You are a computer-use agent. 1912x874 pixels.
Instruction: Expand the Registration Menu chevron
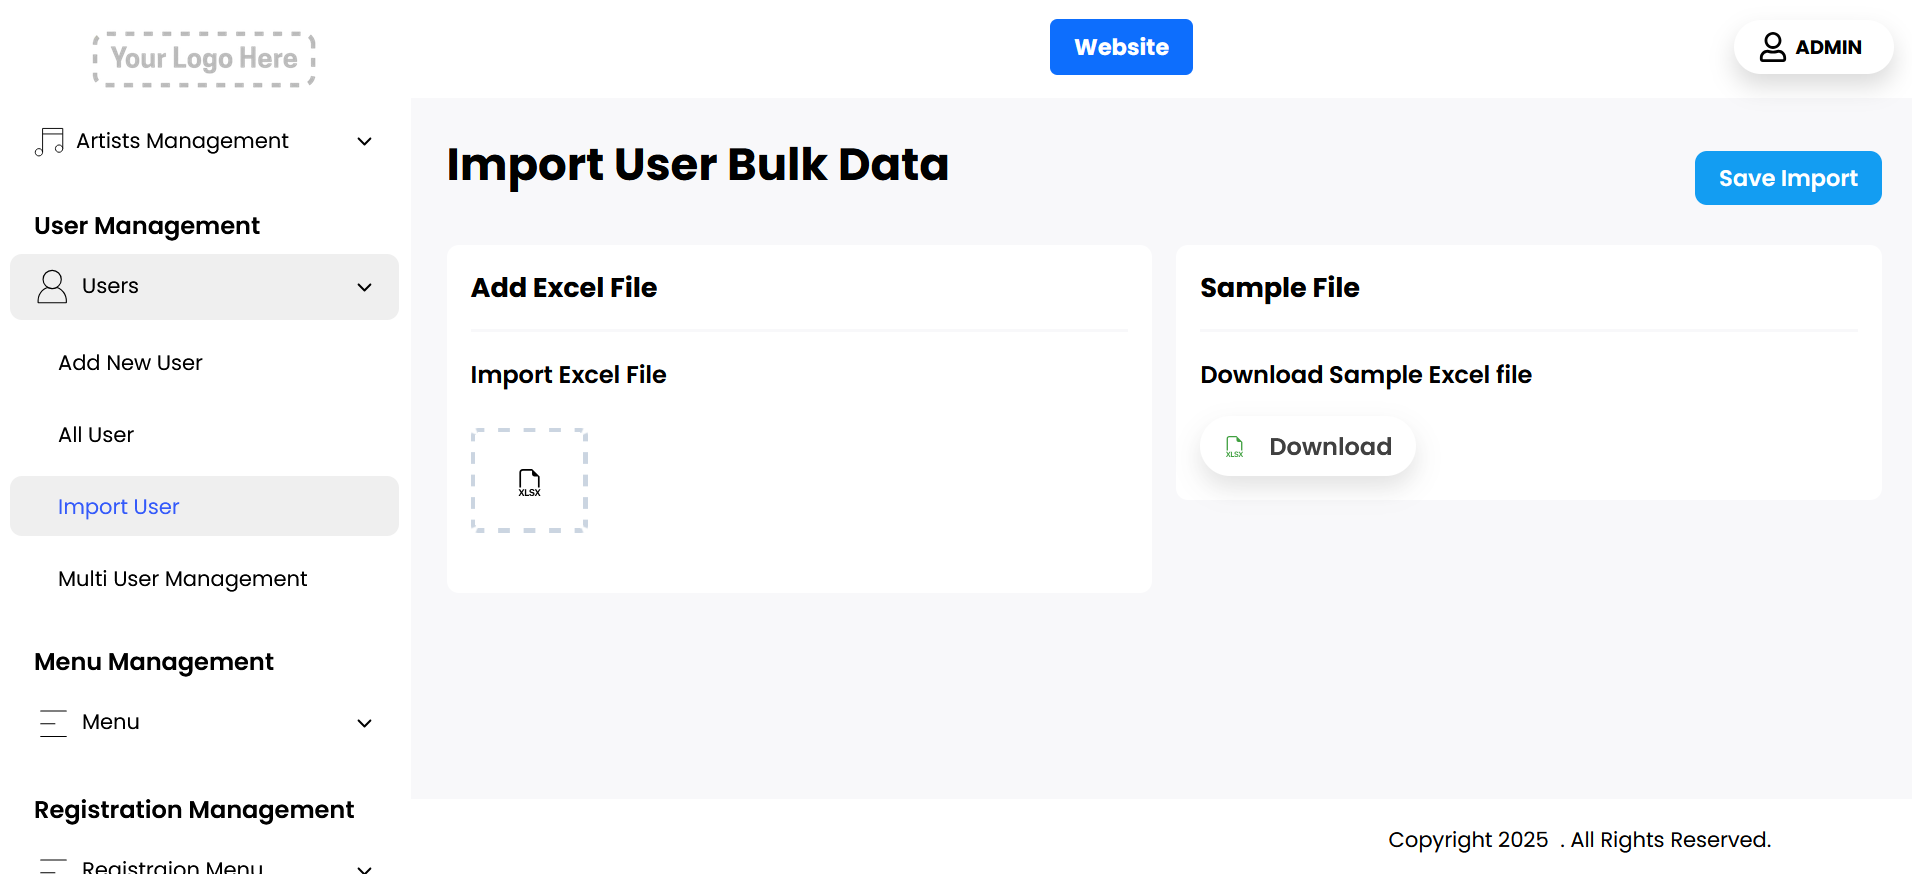tap(365, 867)
